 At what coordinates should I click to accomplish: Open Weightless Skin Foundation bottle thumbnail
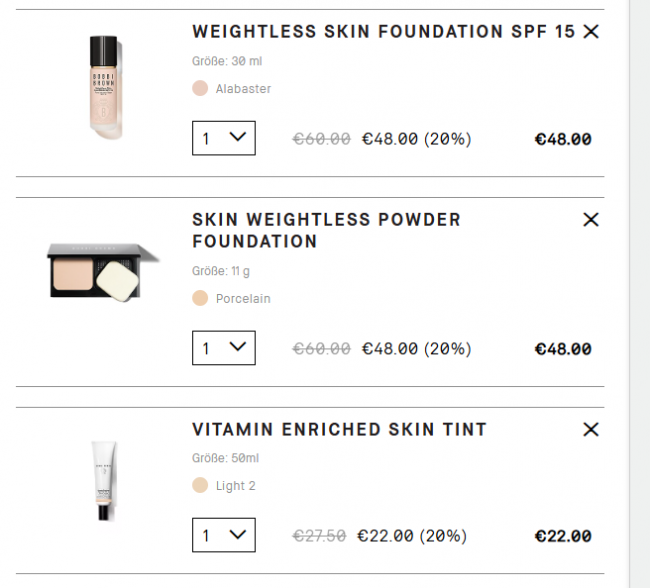click(103, 88)
